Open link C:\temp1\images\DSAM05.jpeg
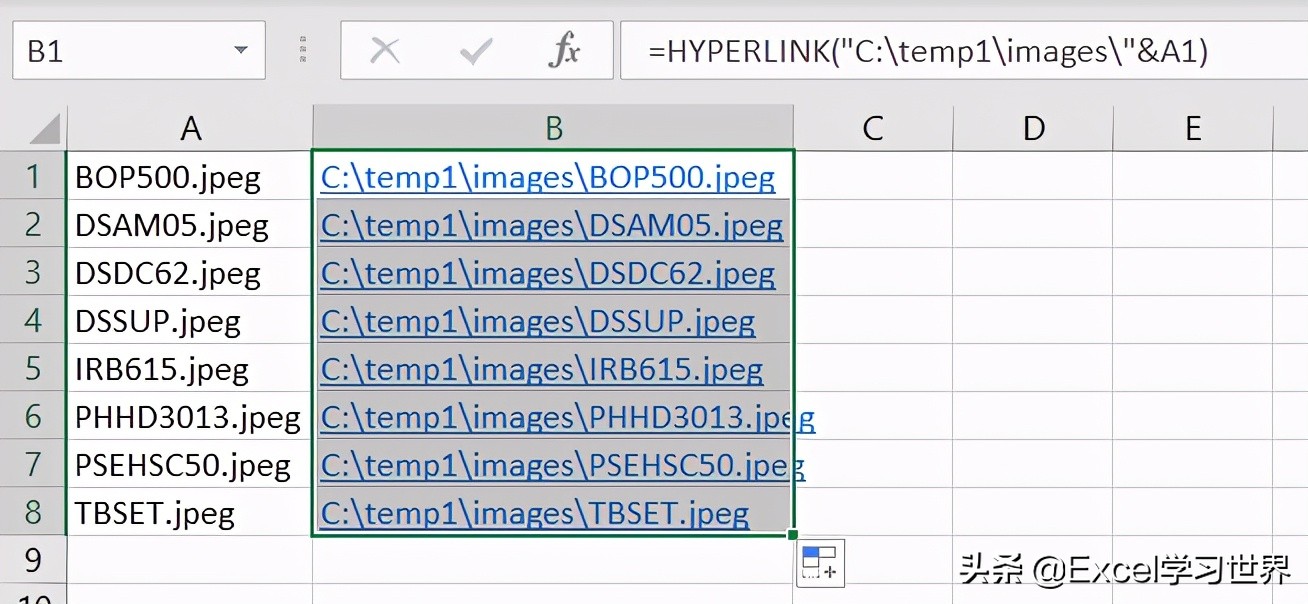This screenshot has height=604, width=1308. tap(551, 226)
